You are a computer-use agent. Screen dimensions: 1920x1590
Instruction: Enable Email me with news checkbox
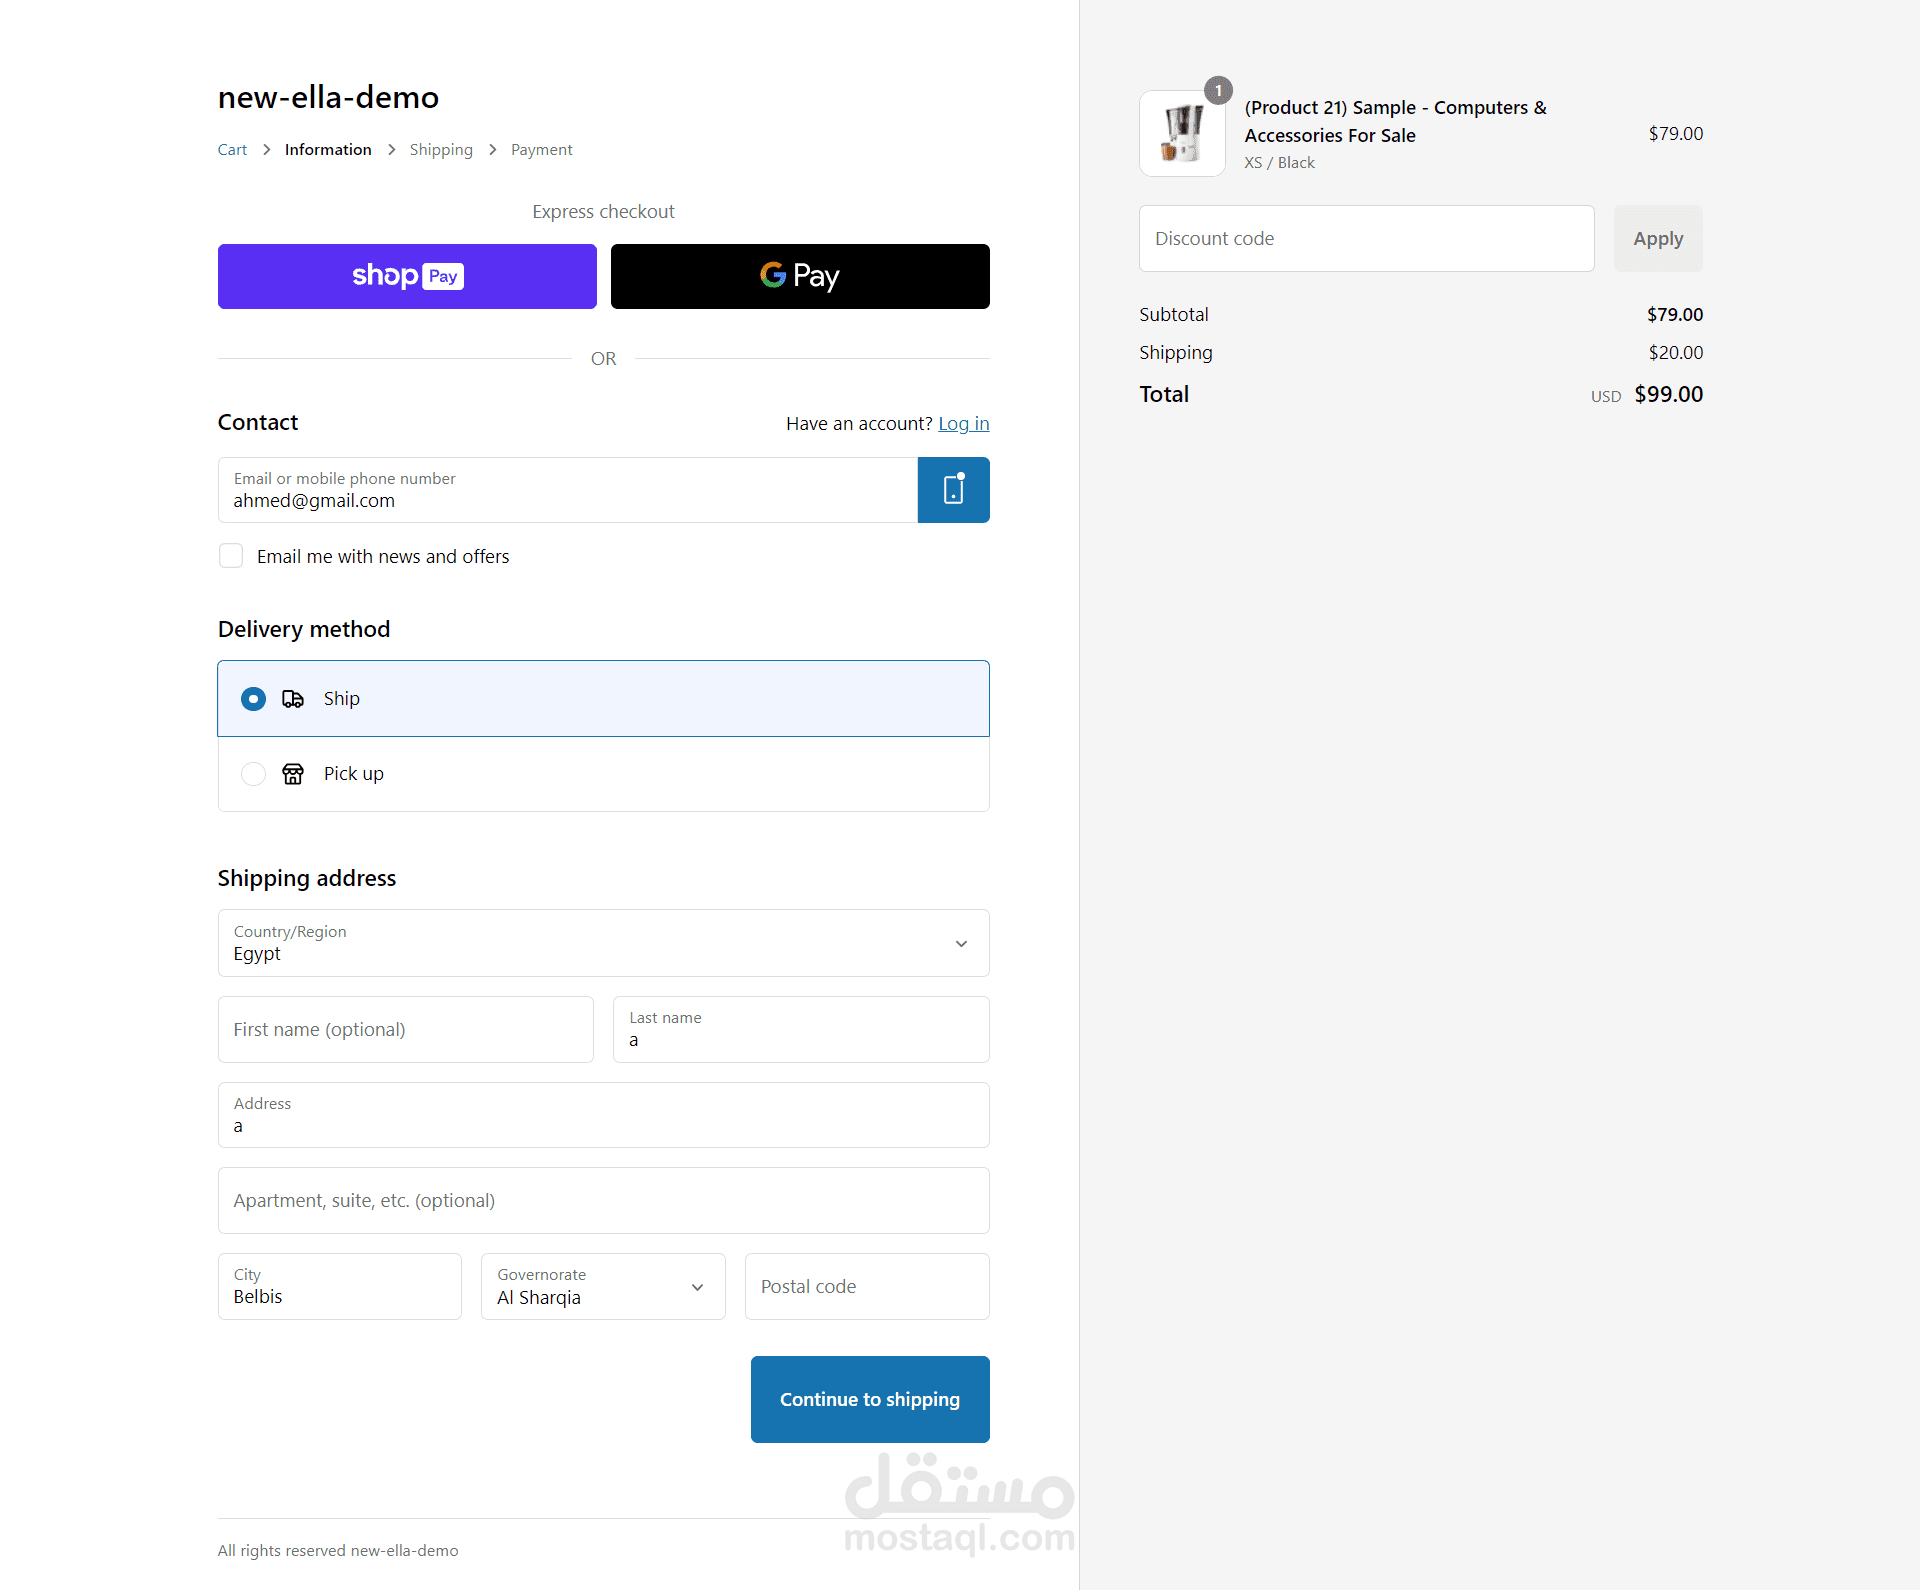[231, 556]
